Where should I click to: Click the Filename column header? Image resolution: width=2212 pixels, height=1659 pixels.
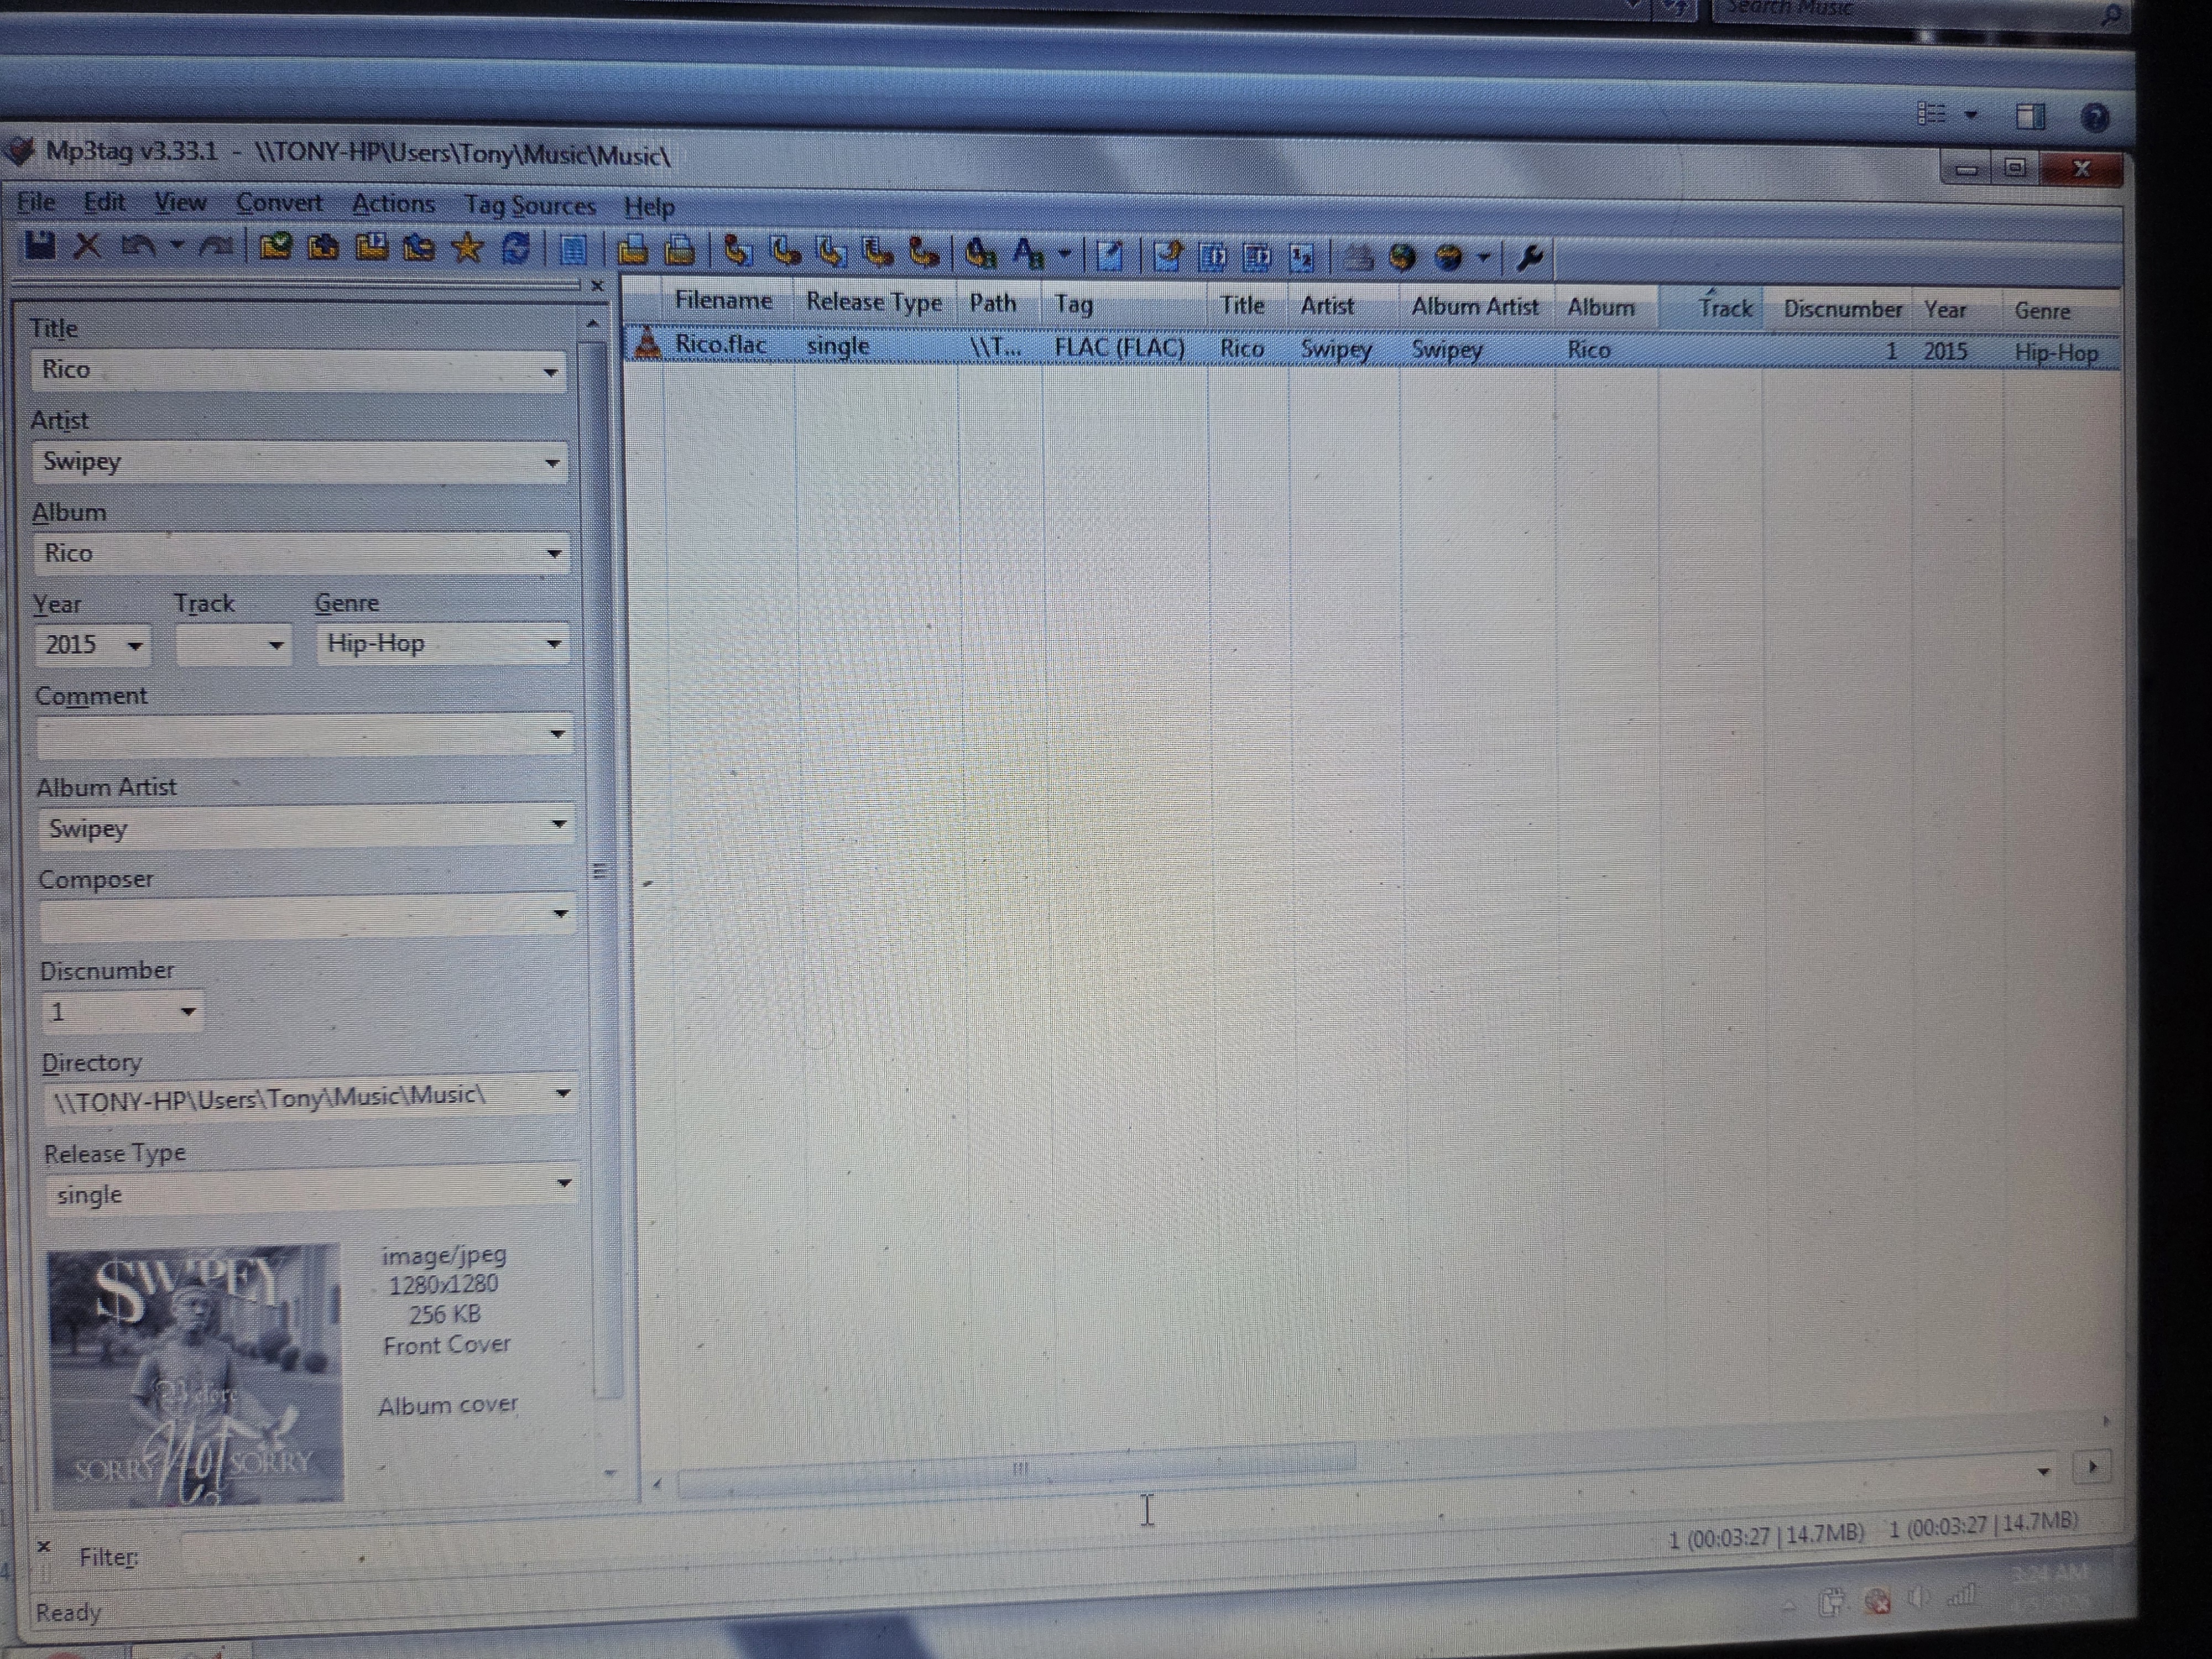tap(723, 301)
